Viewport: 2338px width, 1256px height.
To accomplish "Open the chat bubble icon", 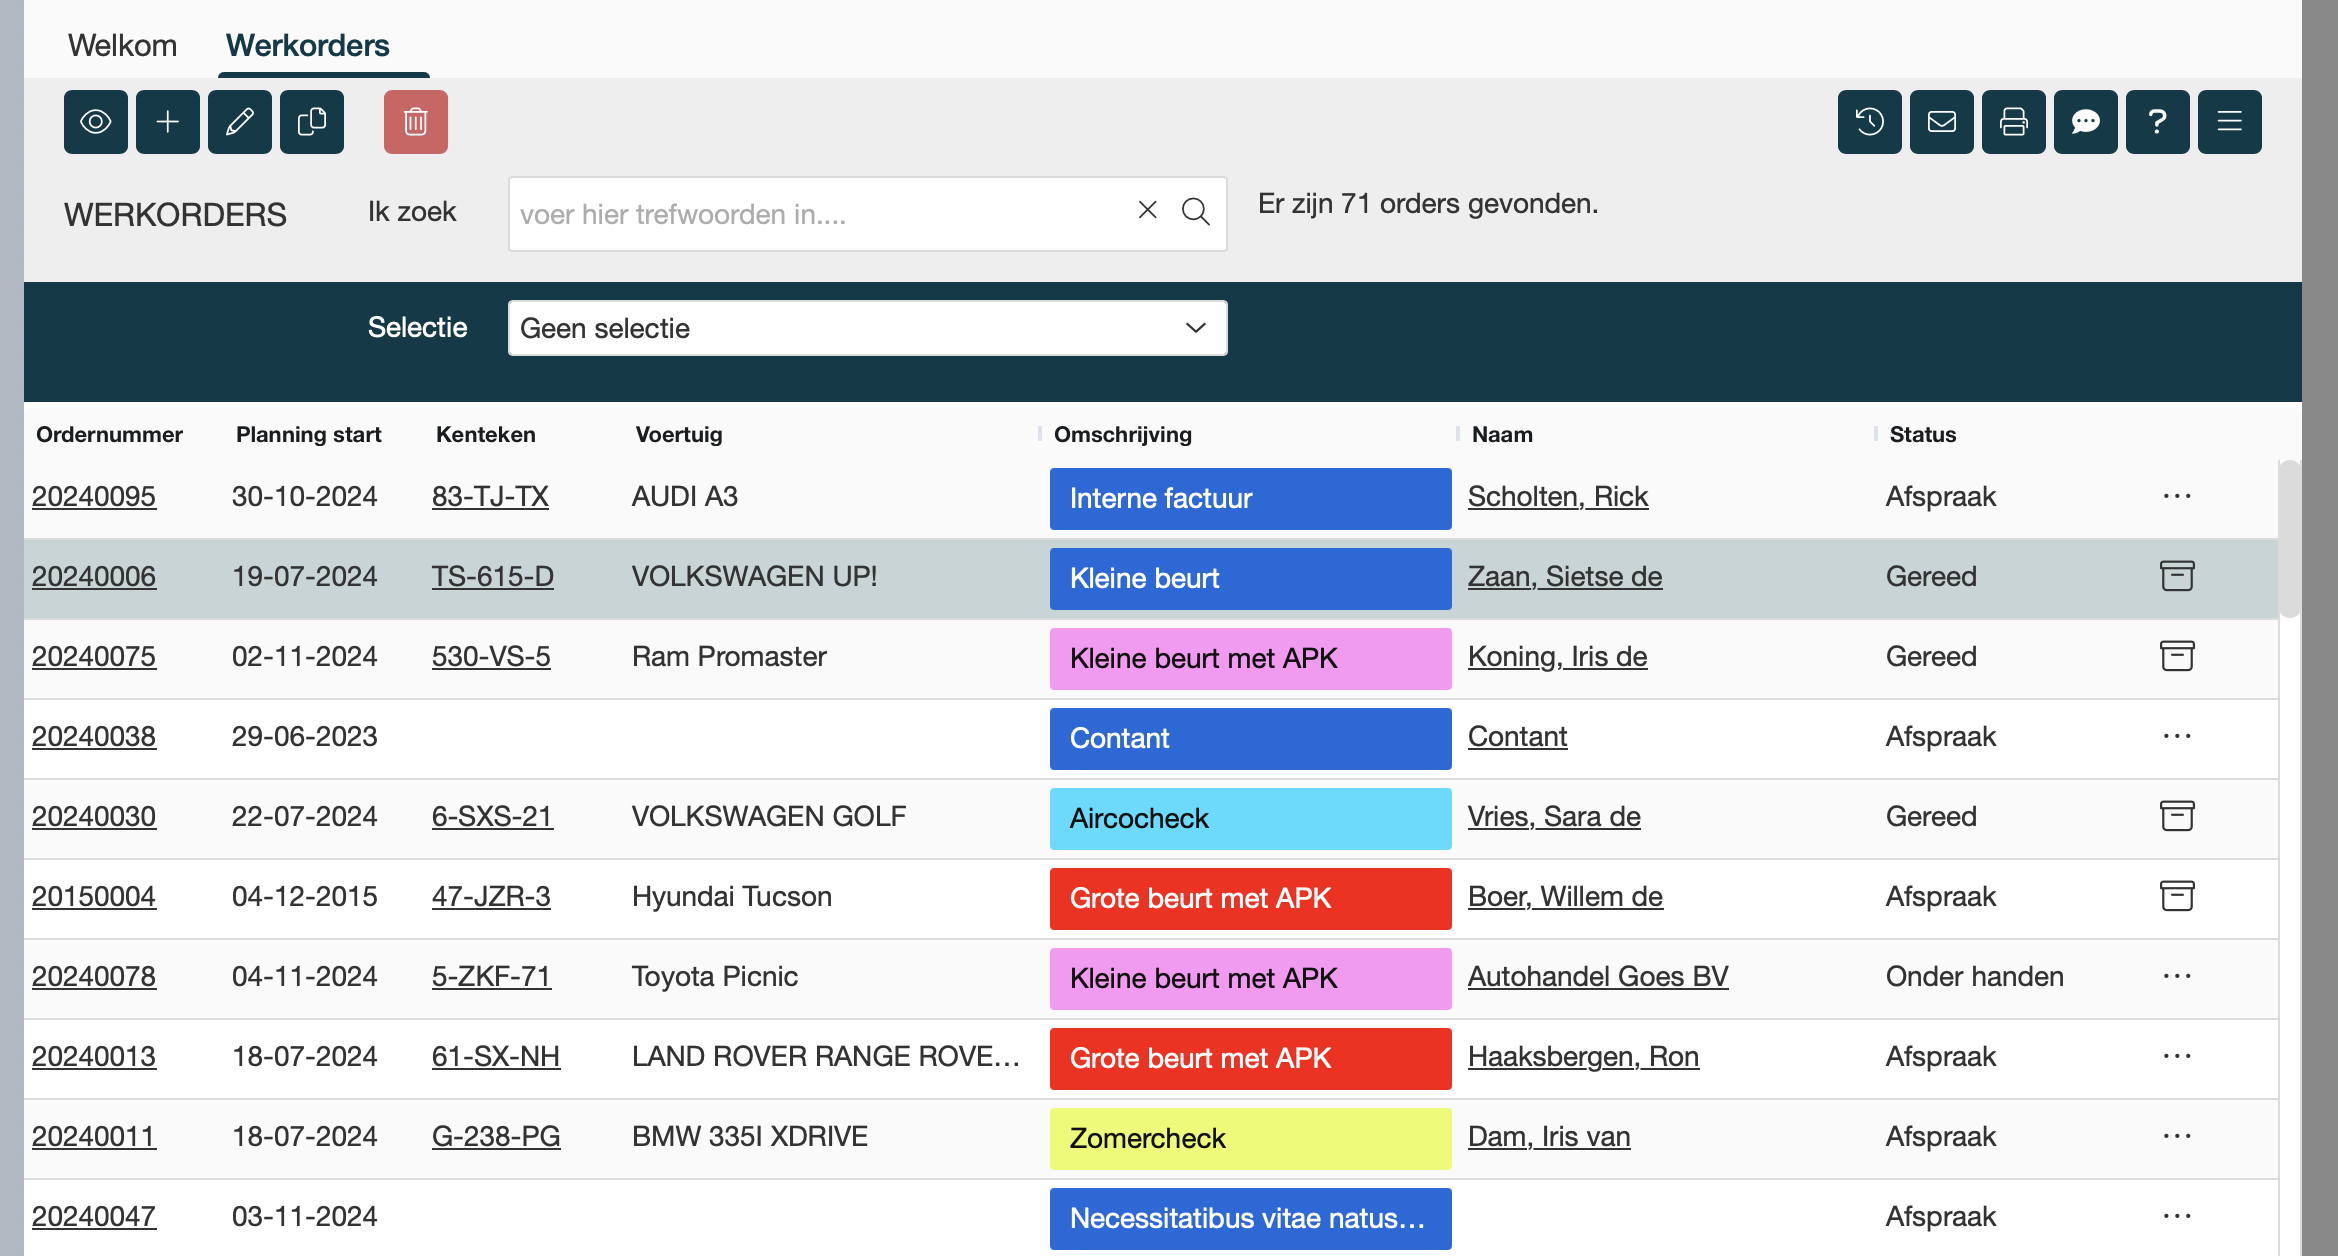I will (x=2086, y=122).
